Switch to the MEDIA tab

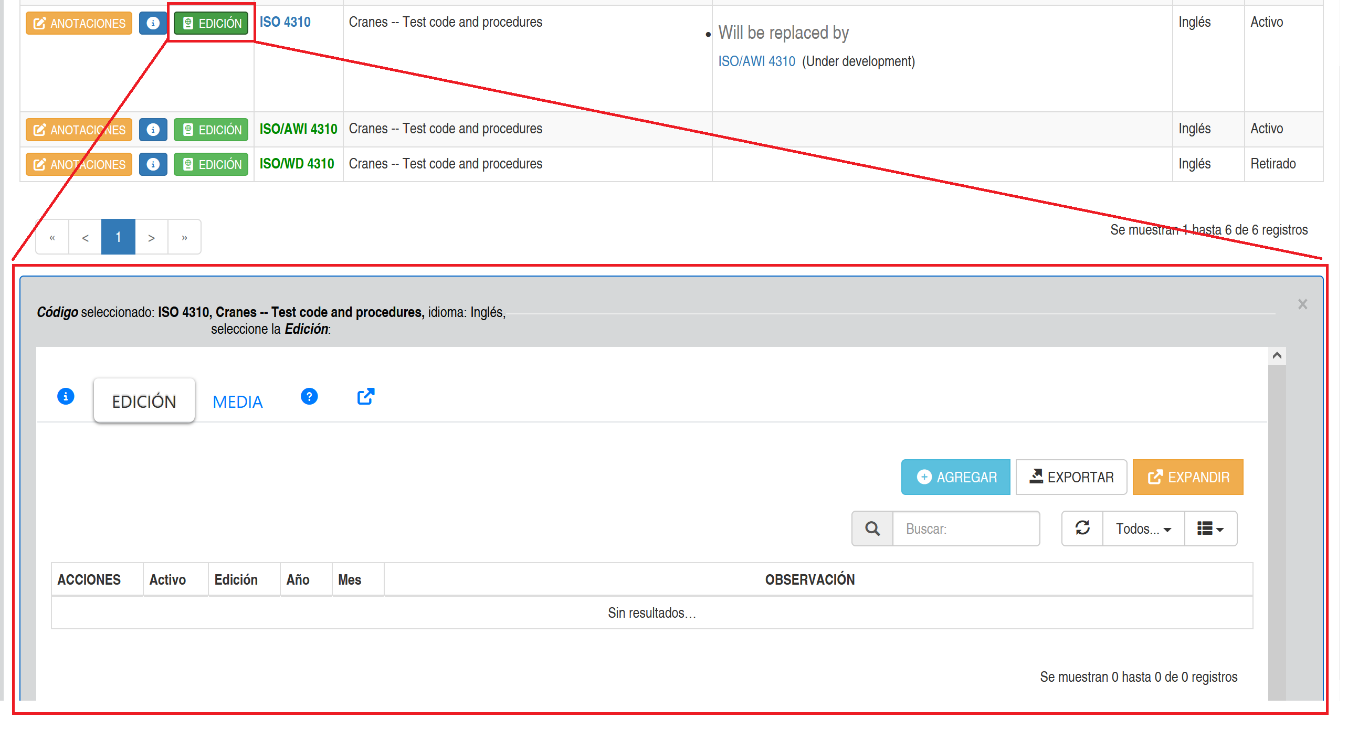pyautogui.click(x=237, y=402)
